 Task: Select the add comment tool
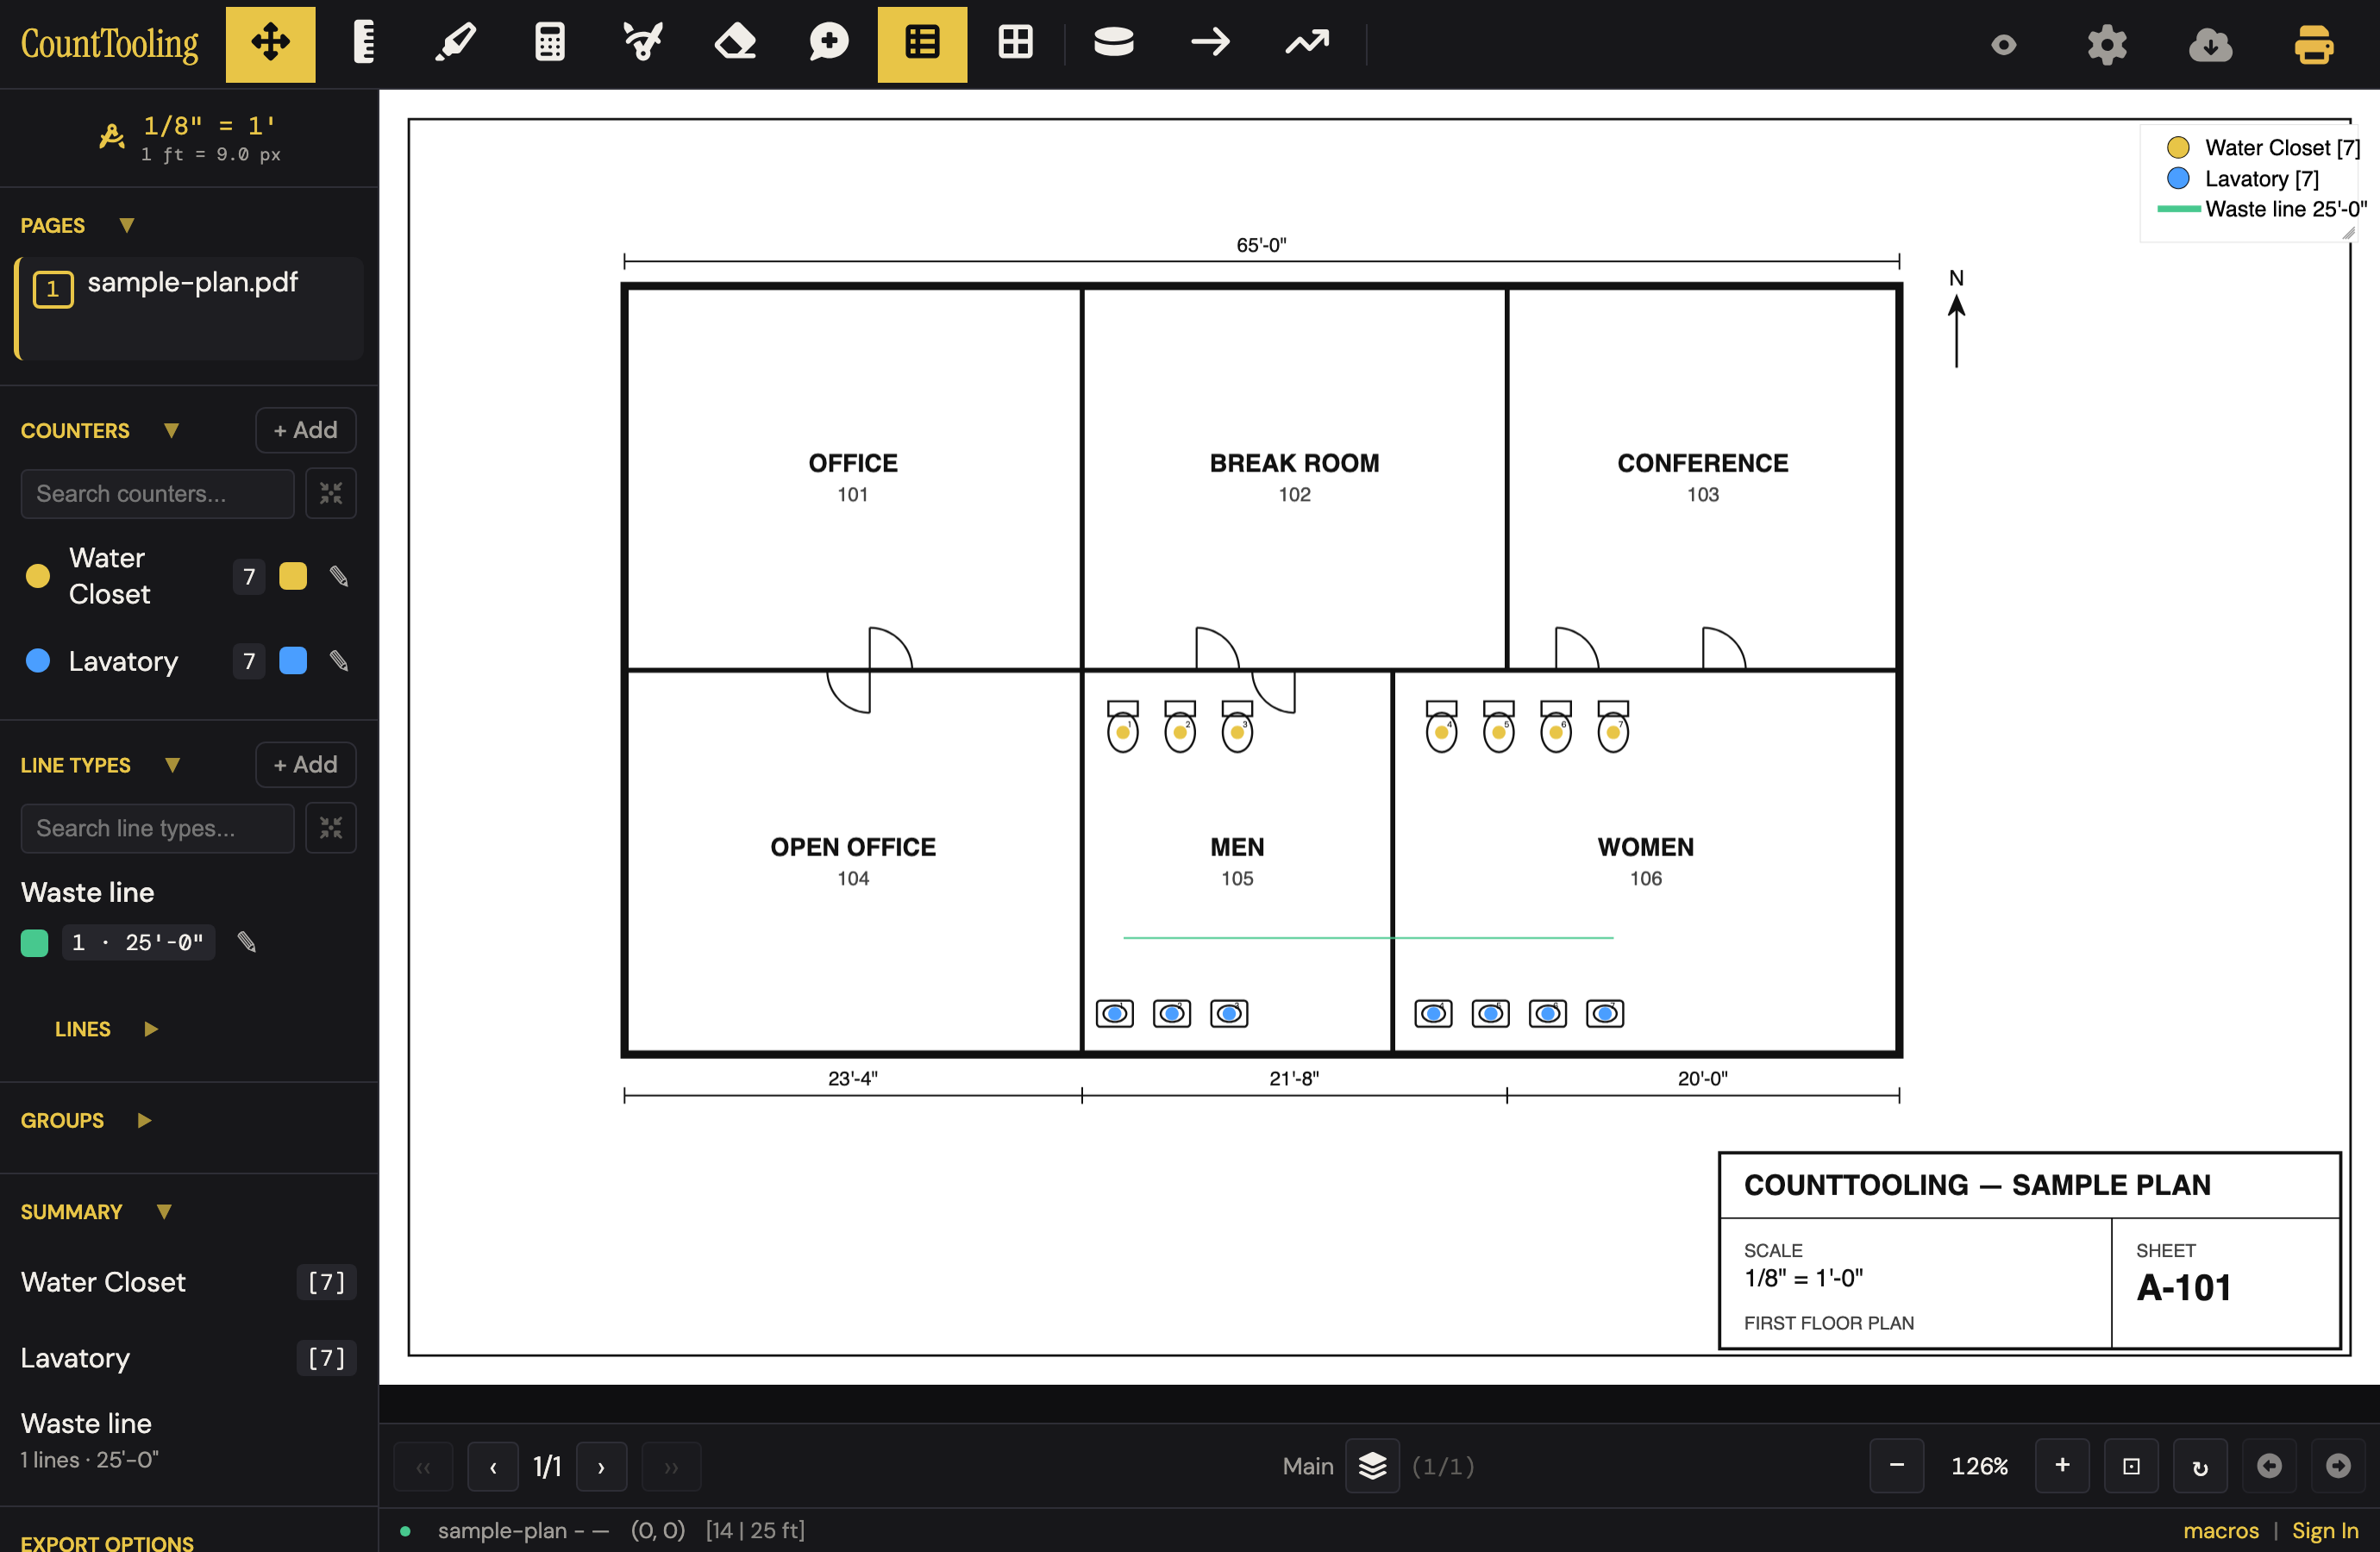tap(829, 44)
